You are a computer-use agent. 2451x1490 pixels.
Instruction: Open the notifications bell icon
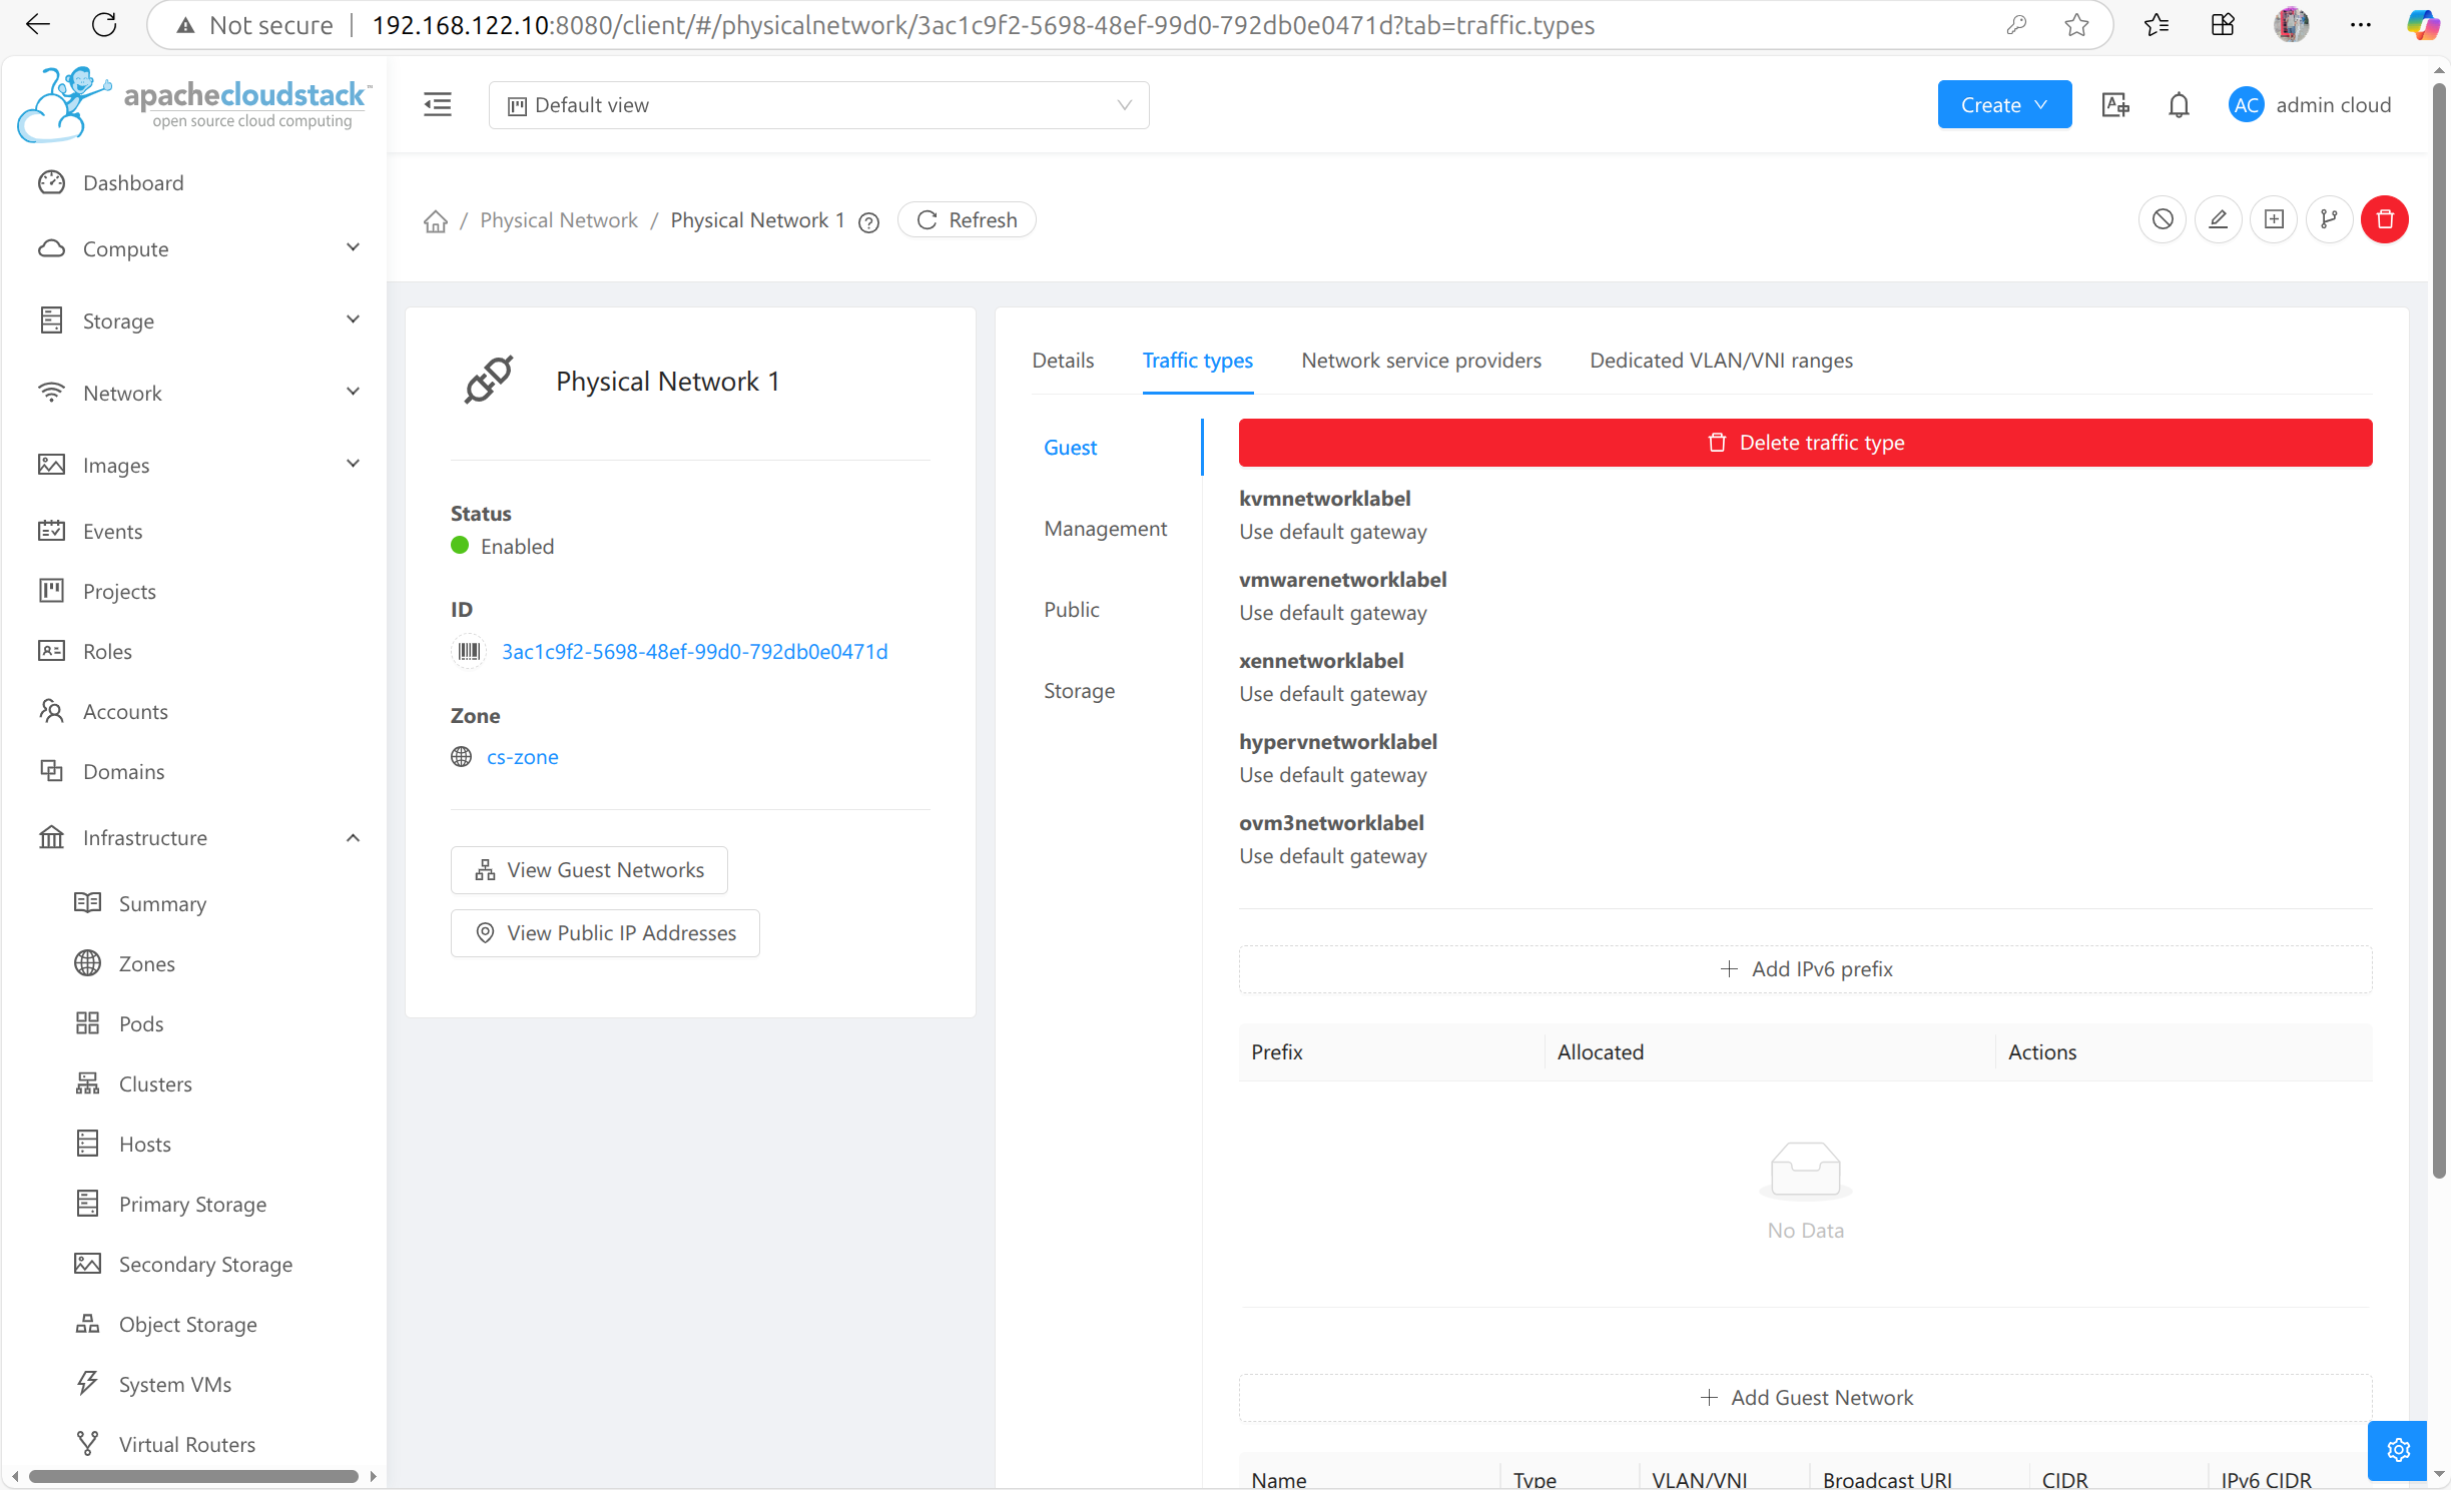(2179, 104)
